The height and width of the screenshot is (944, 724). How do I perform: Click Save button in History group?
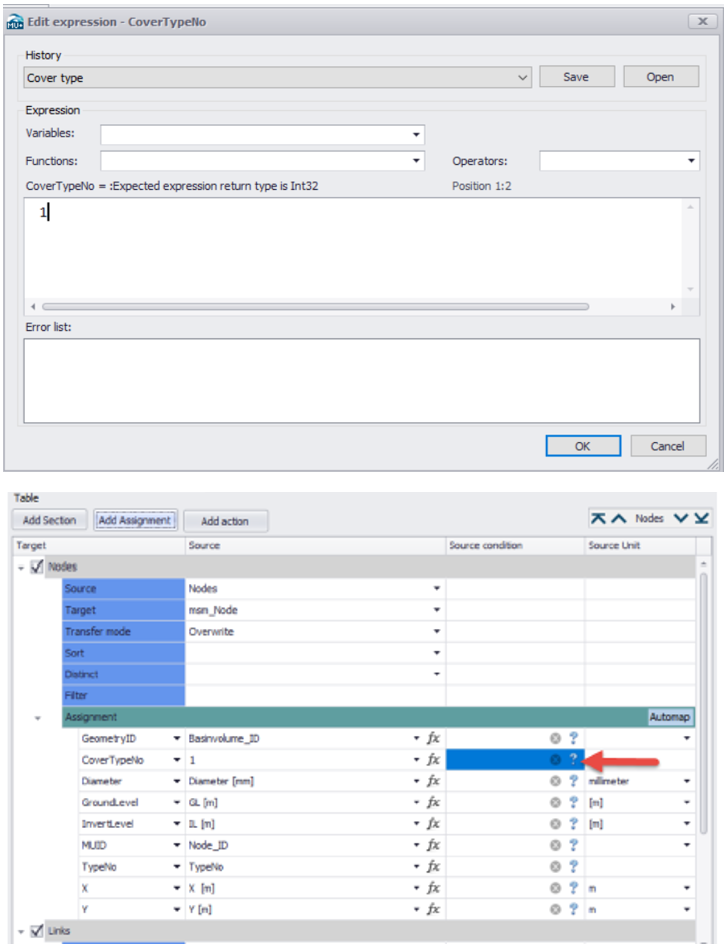(577, 77)
